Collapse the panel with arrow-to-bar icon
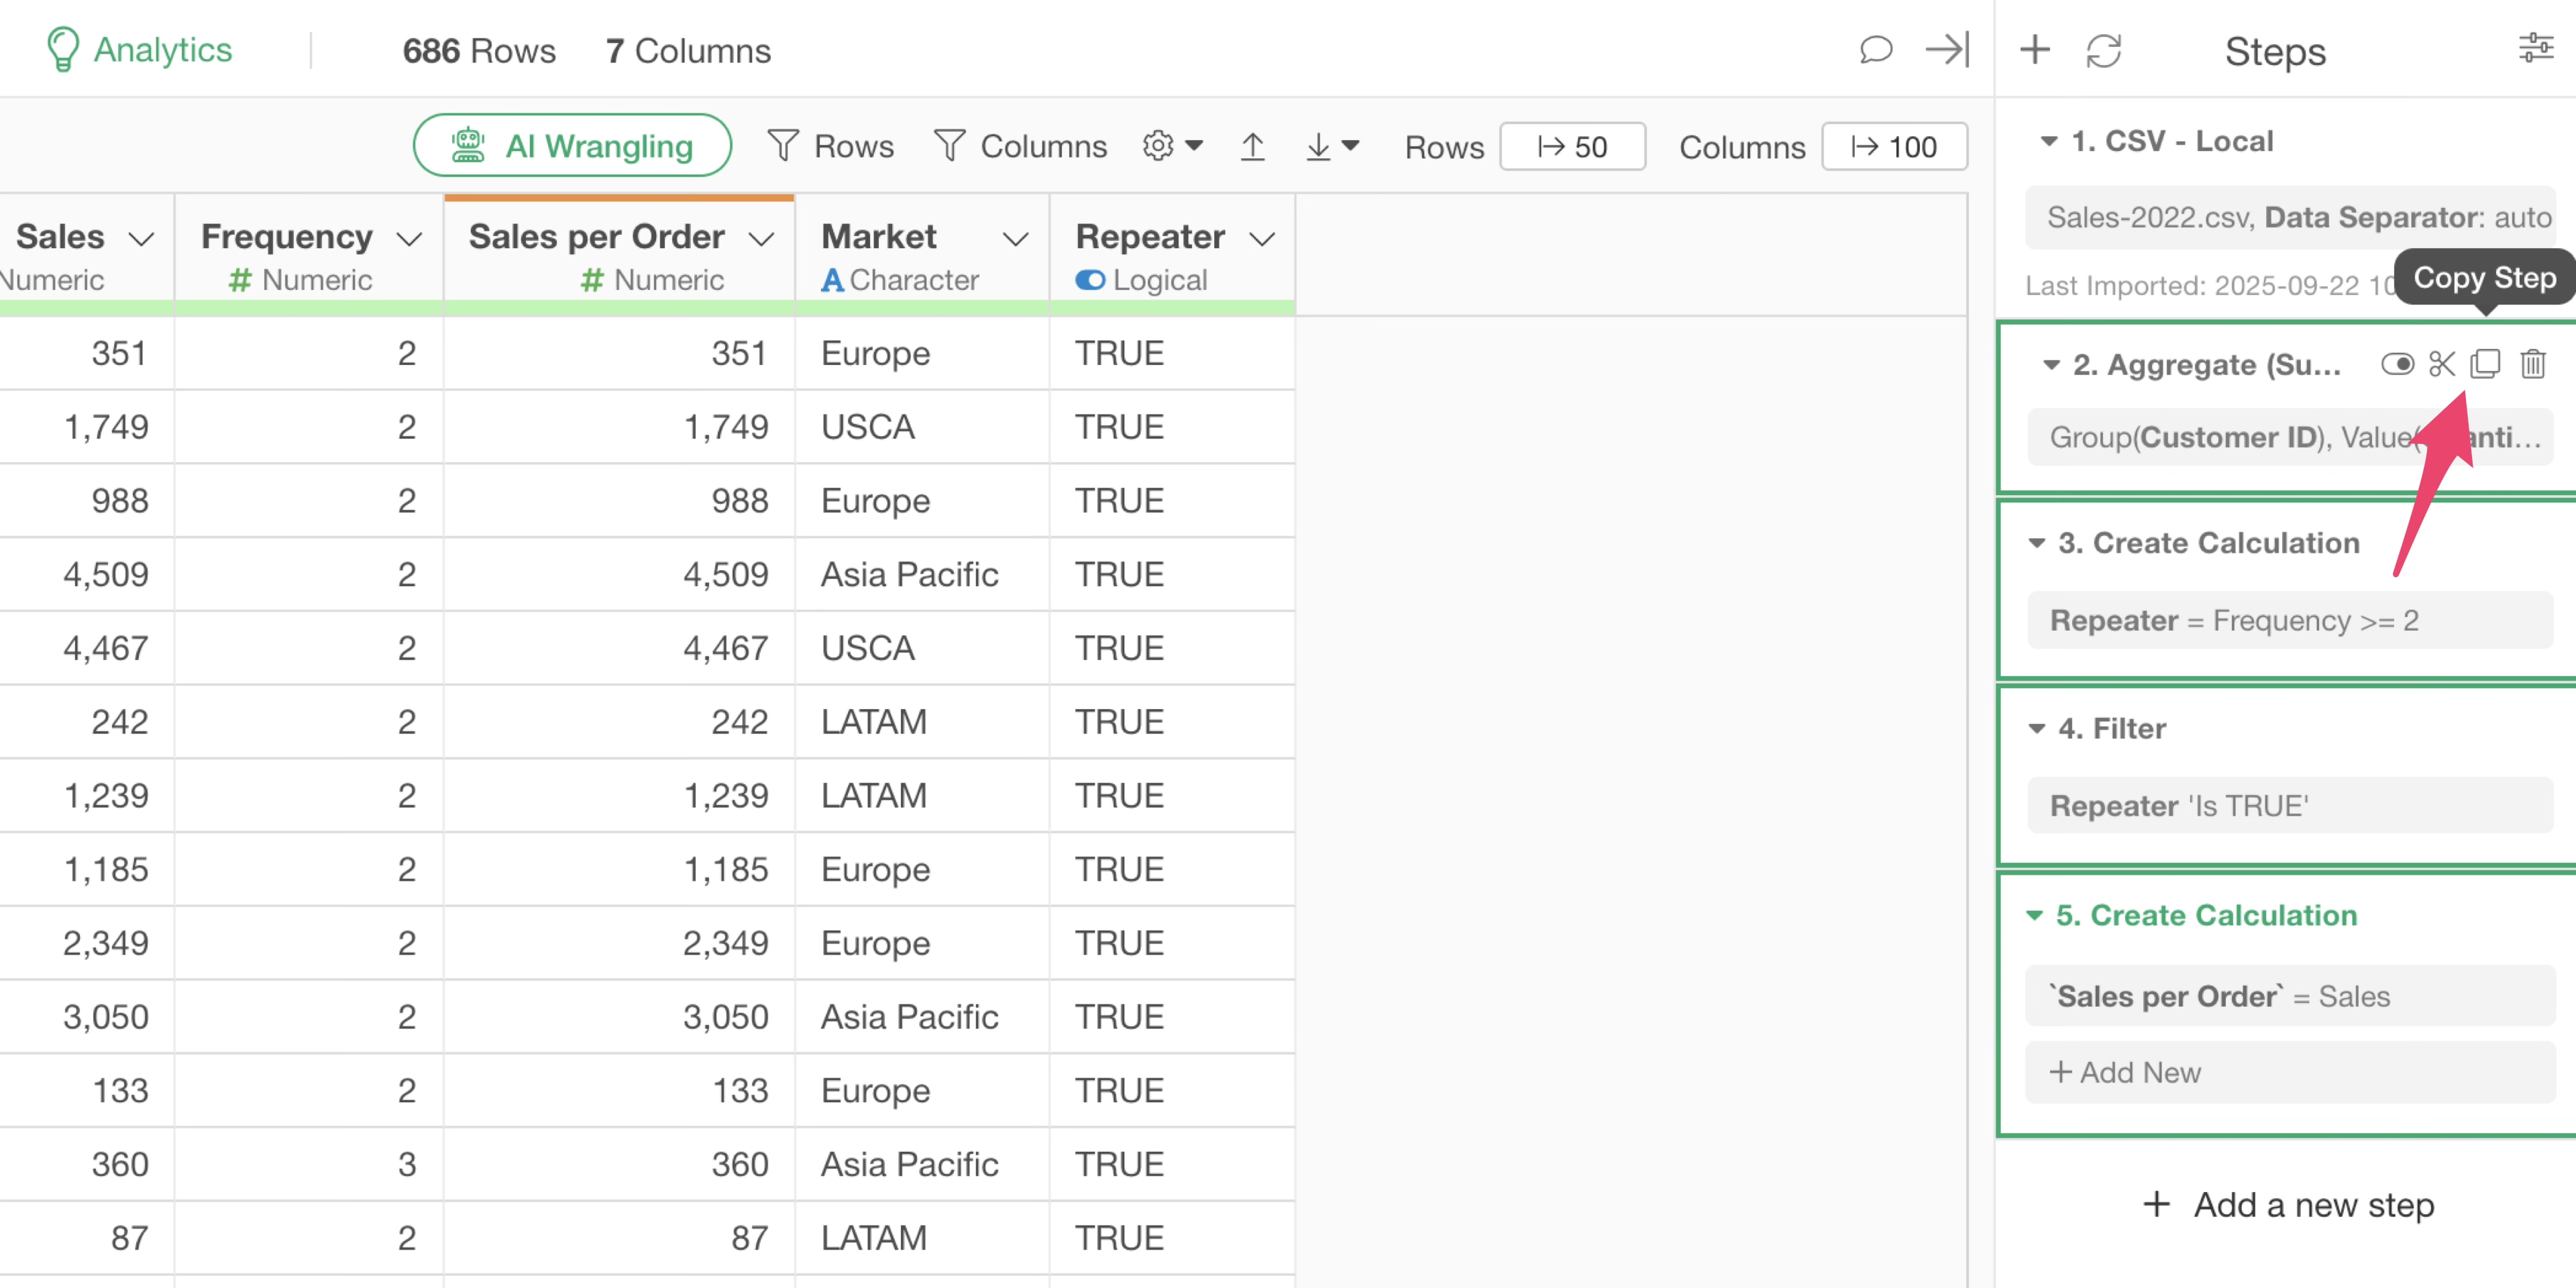This screenshot has height=1288, width=2576. [x=1946, y=50]
